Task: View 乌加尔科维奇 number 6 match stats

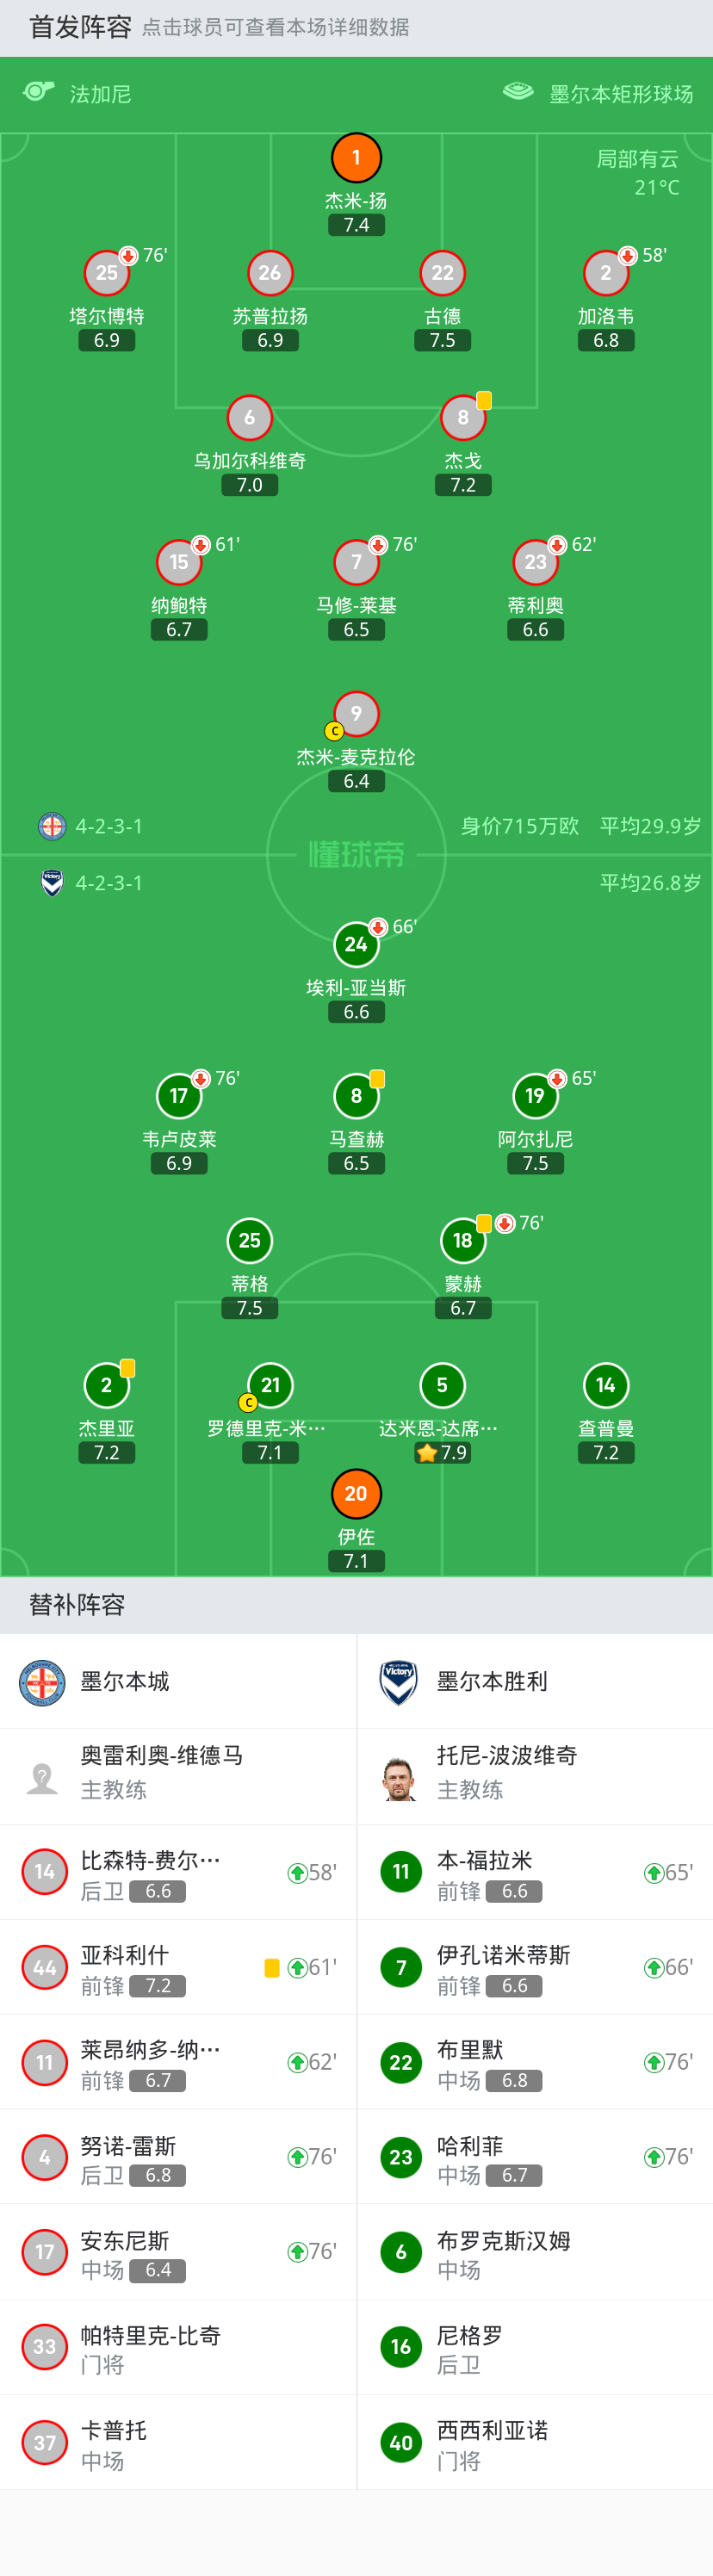Action: click(249, 417)
